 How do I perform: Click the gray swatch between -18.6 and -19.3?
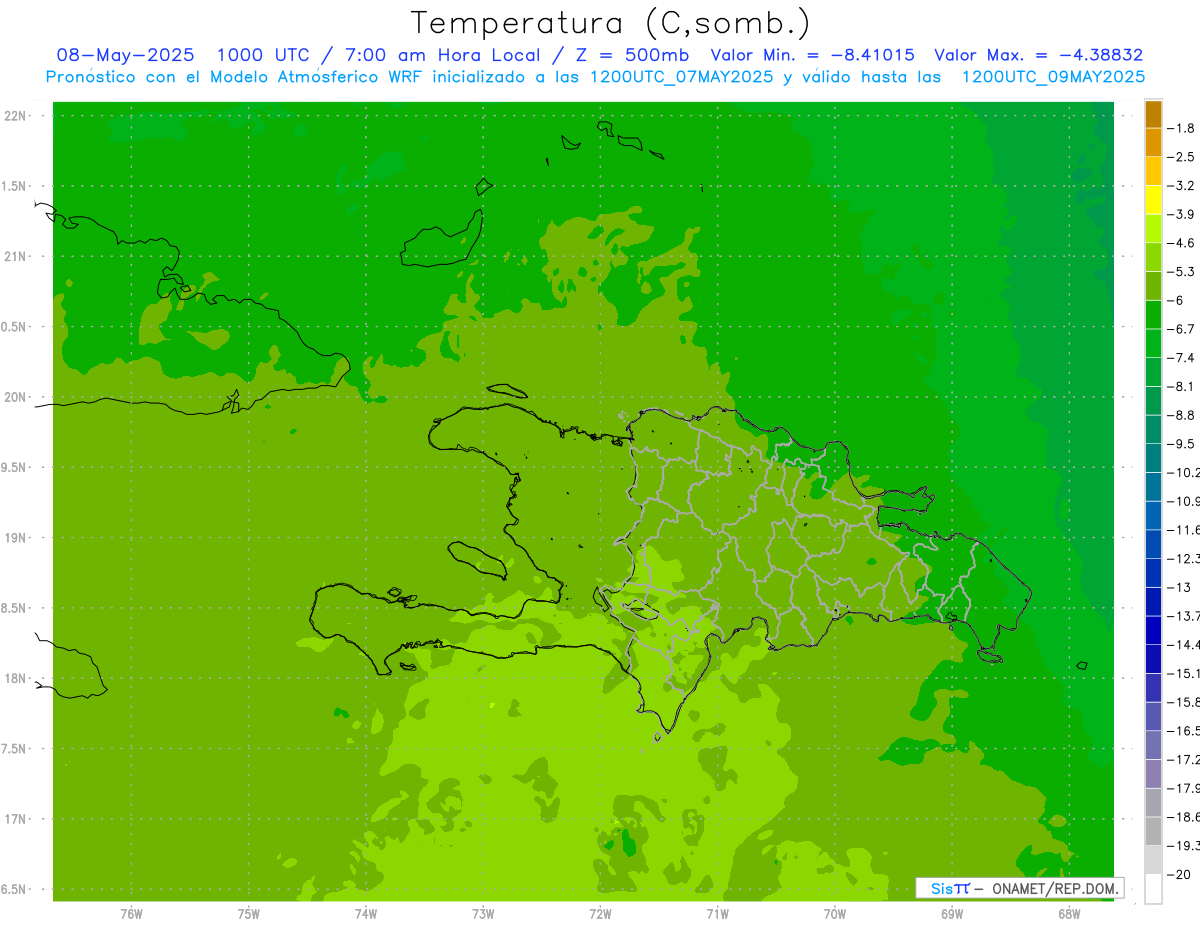point(1153,832)
